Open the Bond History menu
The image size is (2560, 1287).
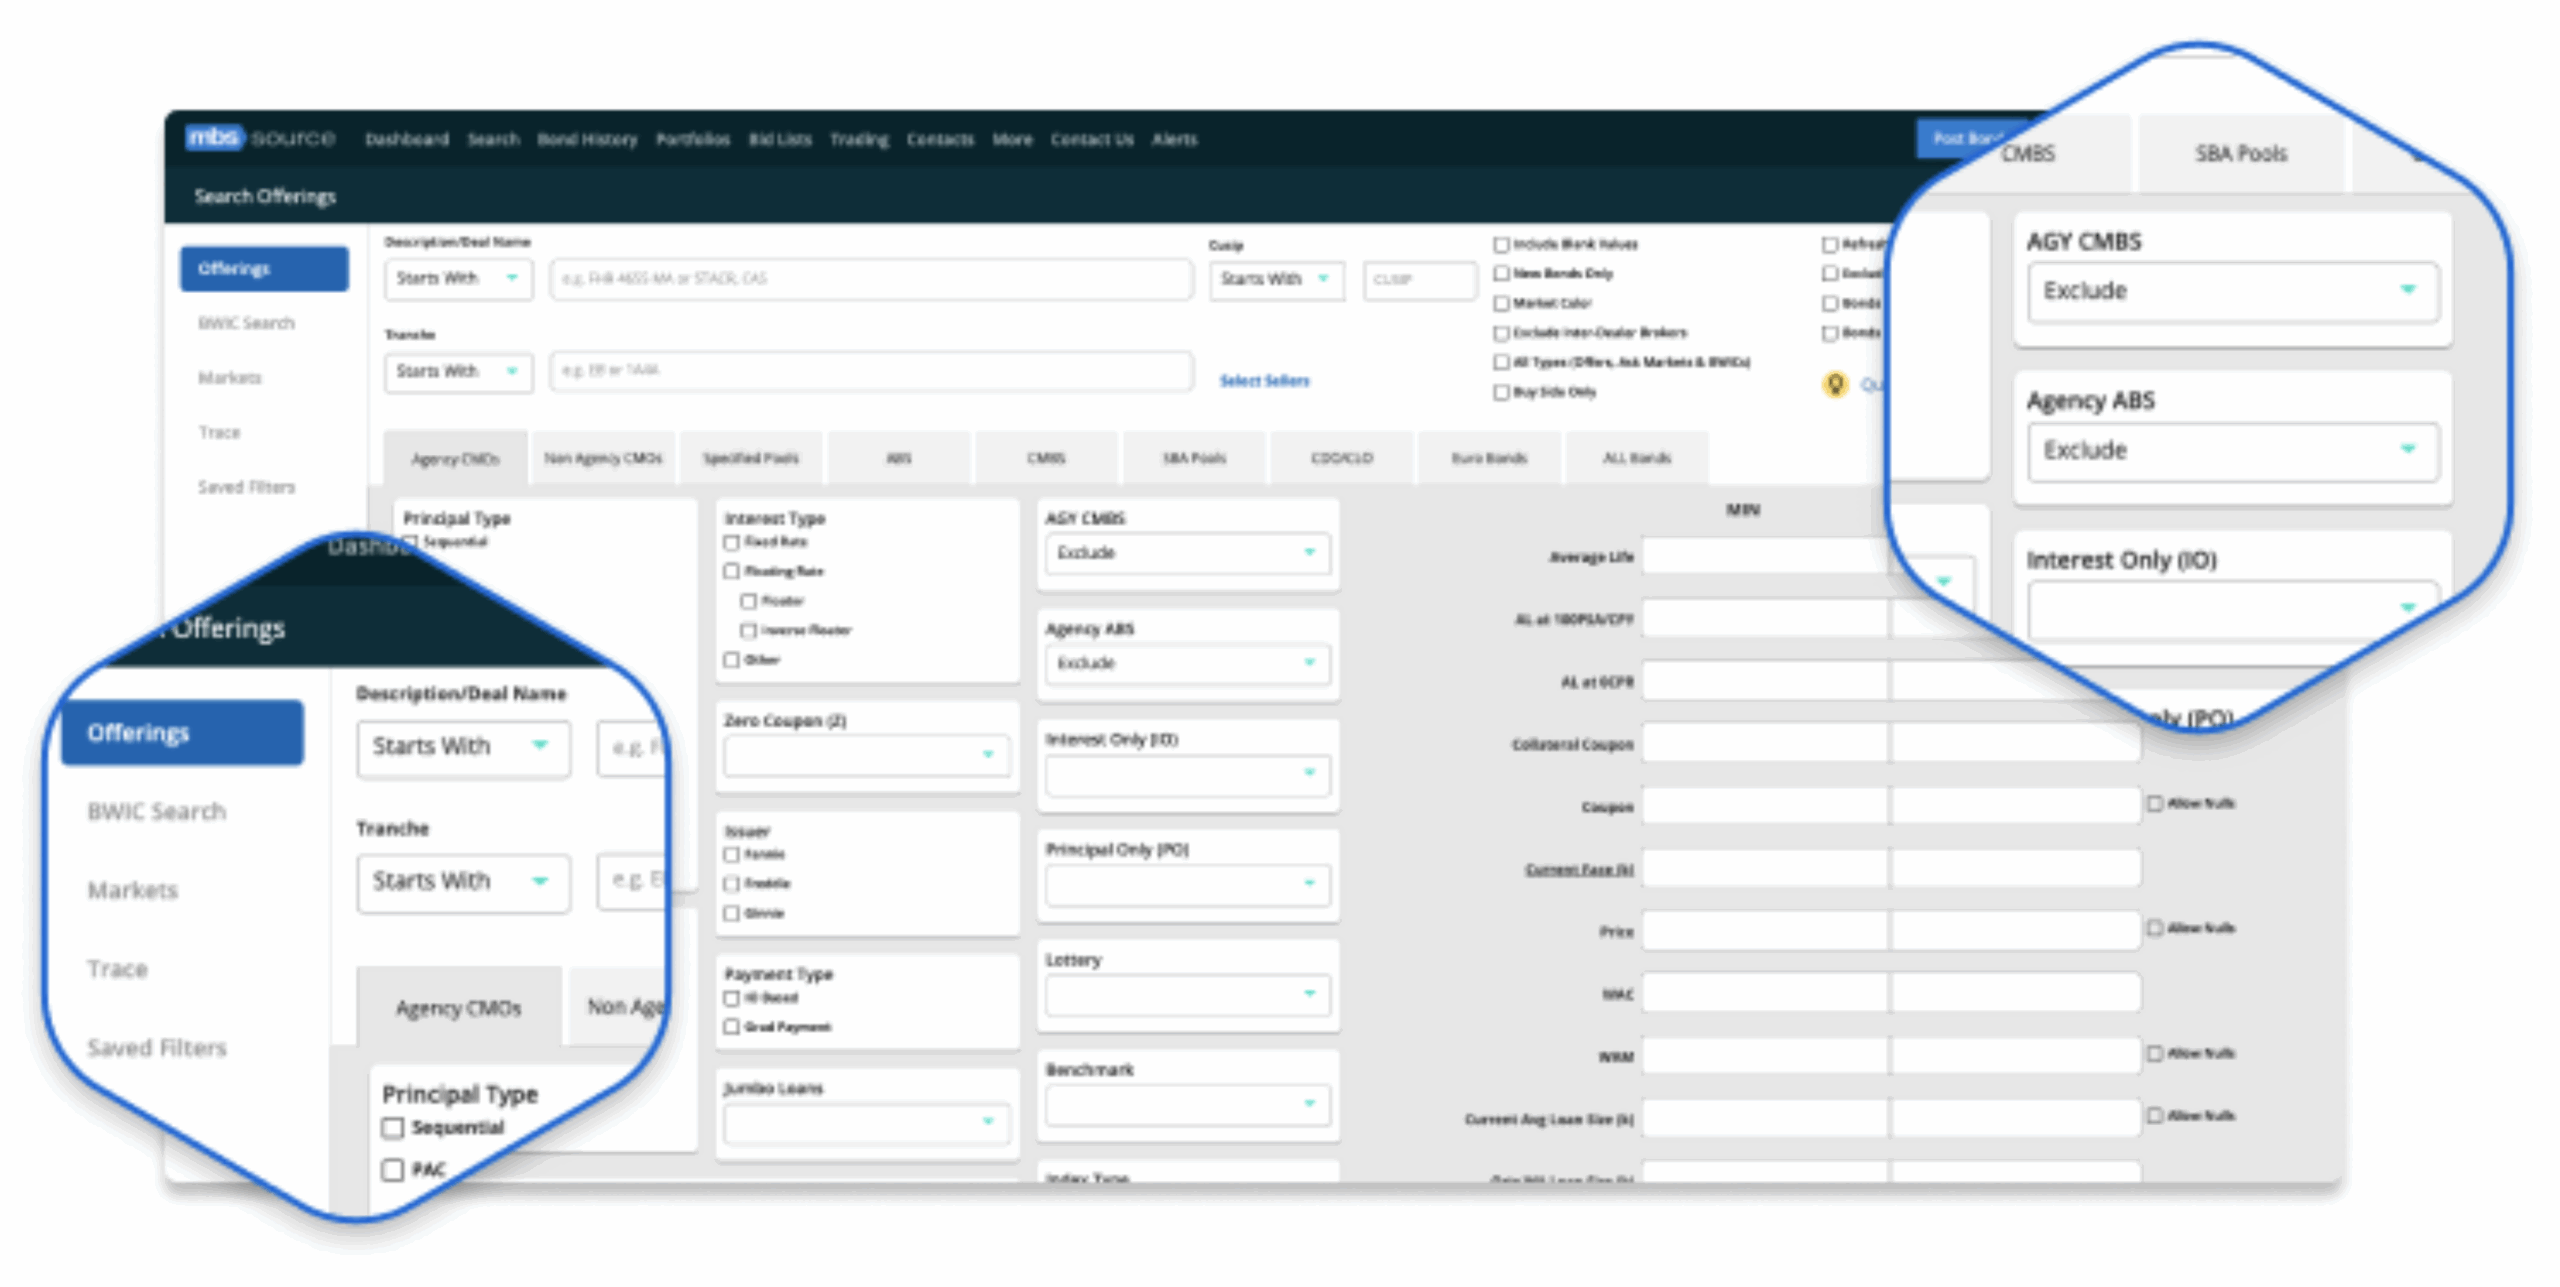[x=588, y=139]
